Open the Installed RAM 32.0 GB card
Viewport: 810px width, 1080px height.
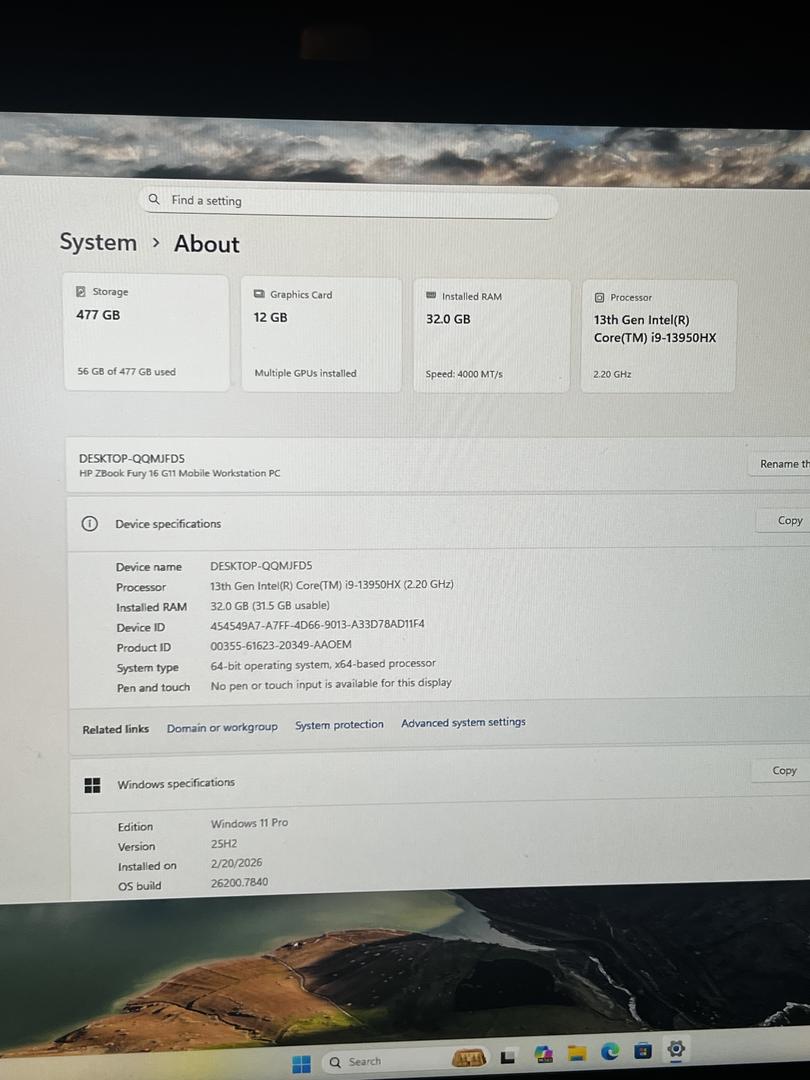(x=492, y=336)
